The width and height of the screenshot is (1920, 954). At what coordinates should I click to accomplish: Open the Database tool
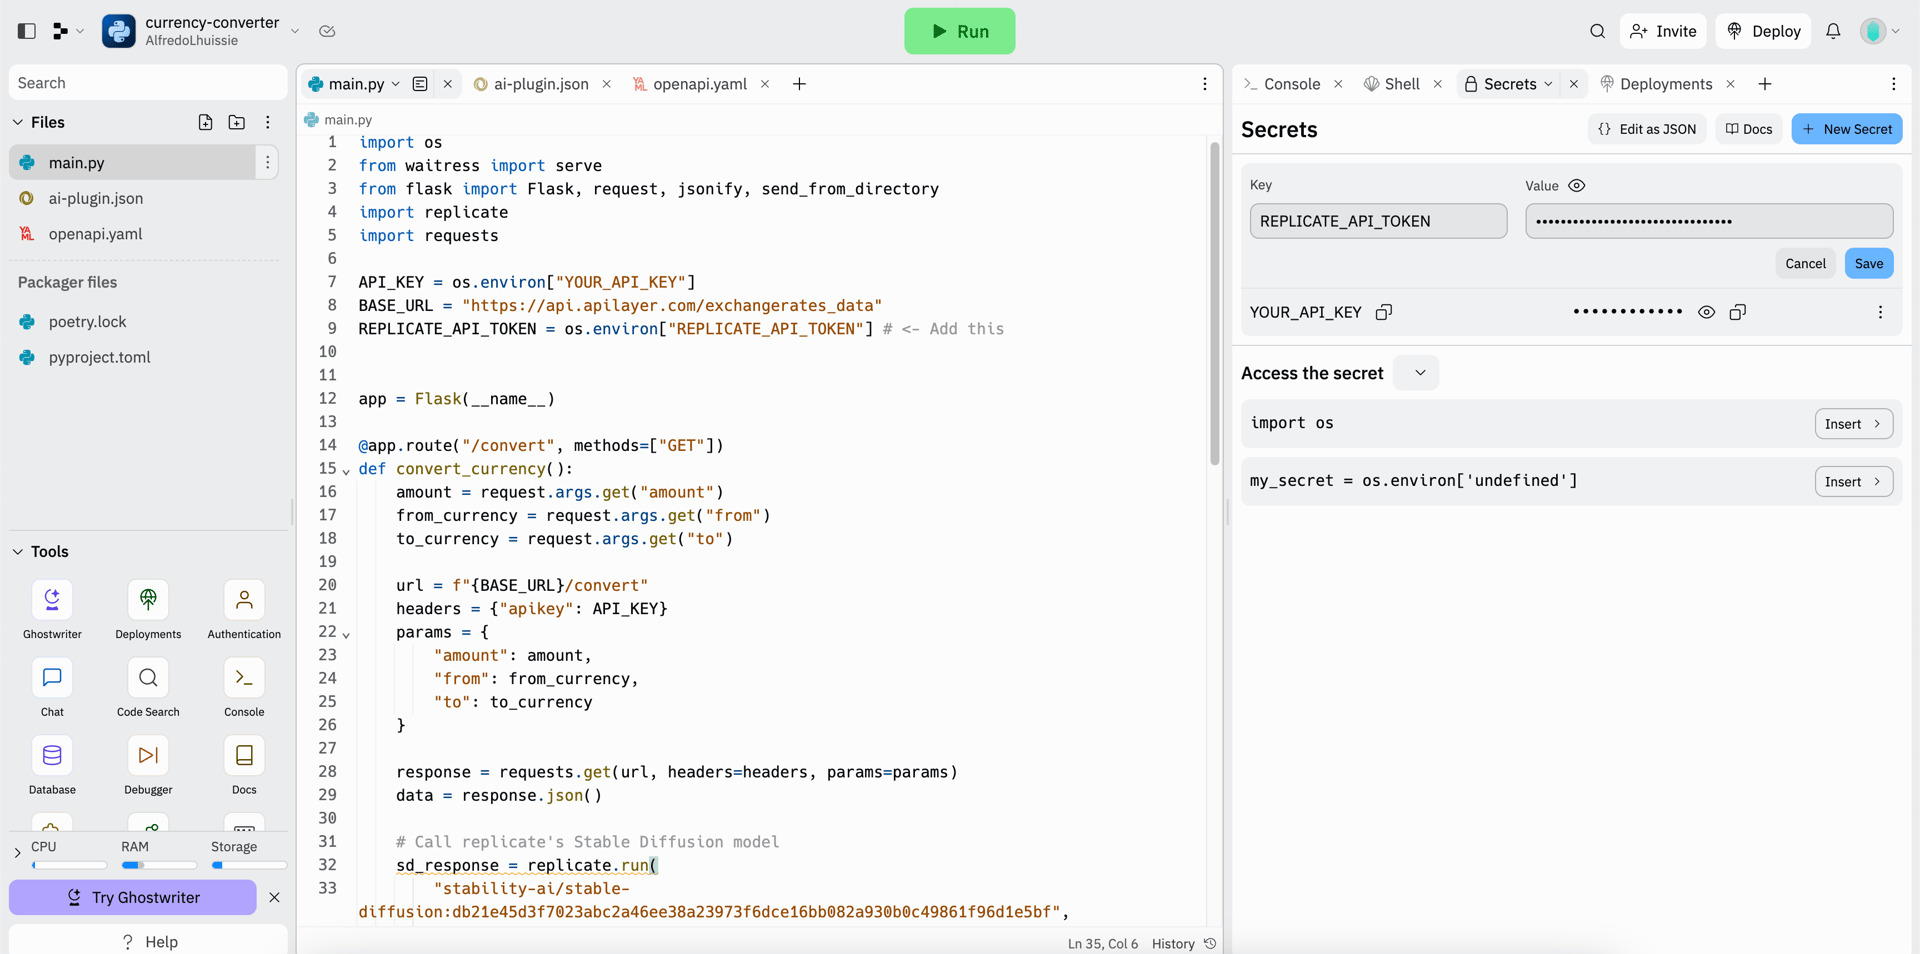pyautogui.click(x=52, y=756)
